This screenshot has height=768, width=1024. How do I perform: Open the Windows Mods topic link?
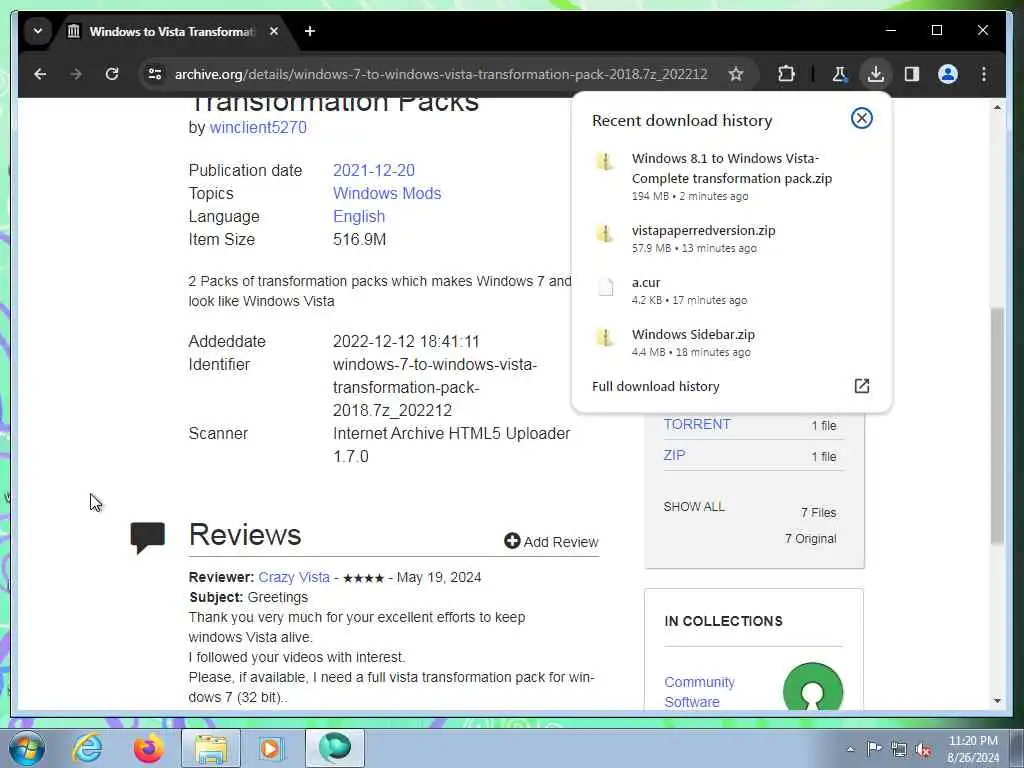[387, 193]
